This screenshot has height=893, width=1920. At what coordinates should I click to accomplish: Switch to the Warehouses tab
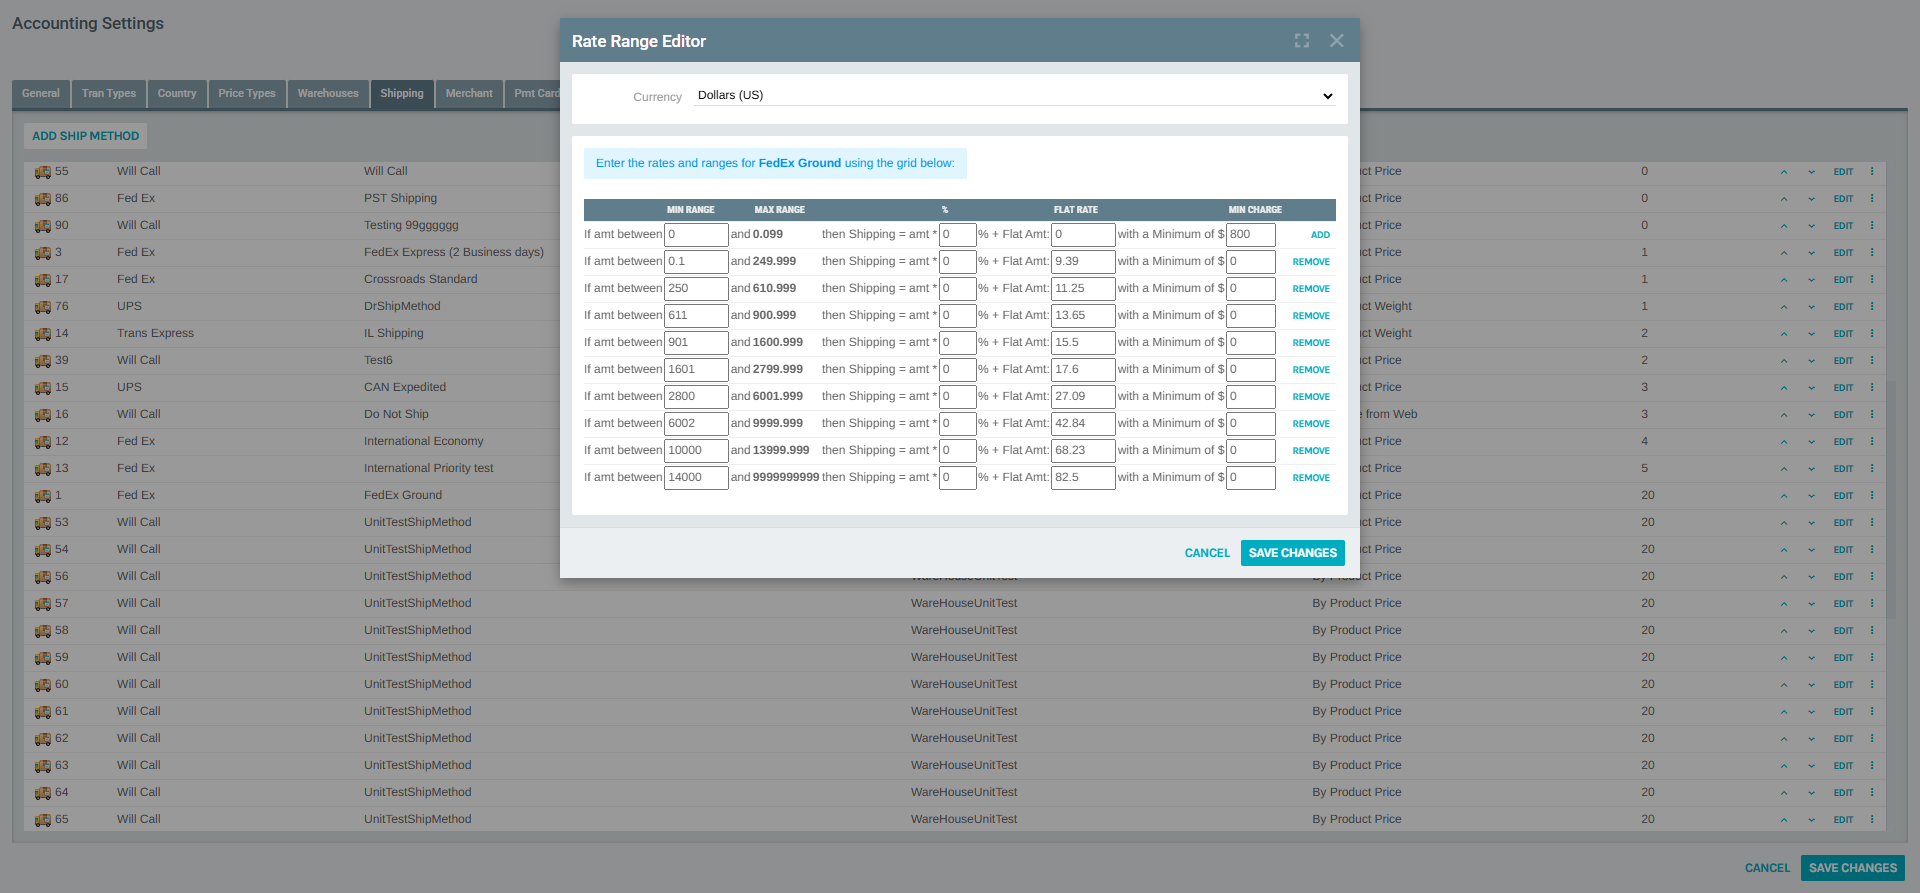327,94
